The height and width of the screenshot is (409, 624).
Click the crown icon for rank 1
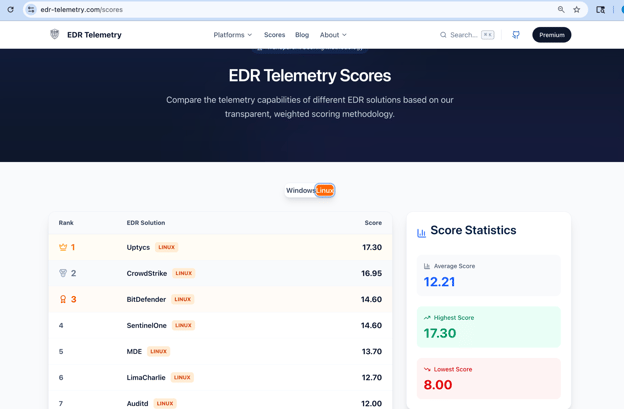pos(63,247)
